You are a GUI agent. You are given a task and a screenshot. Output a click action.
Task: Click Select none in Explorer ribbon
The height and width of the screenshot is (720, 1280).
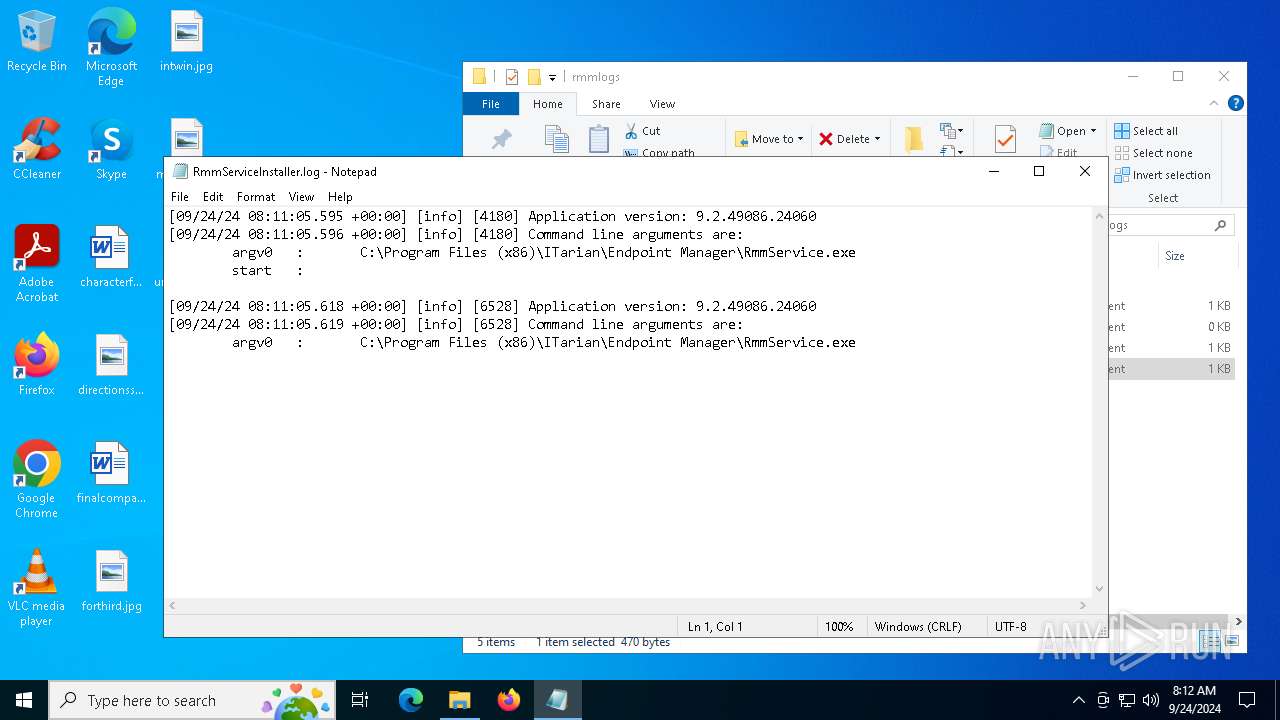click(x=1153, y=153)
